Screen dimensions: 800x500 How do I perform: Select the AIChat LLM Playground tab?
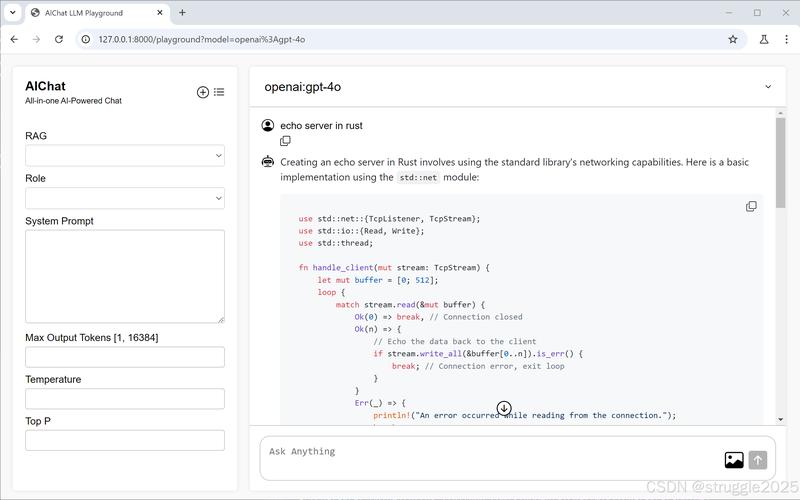point(97,13)
